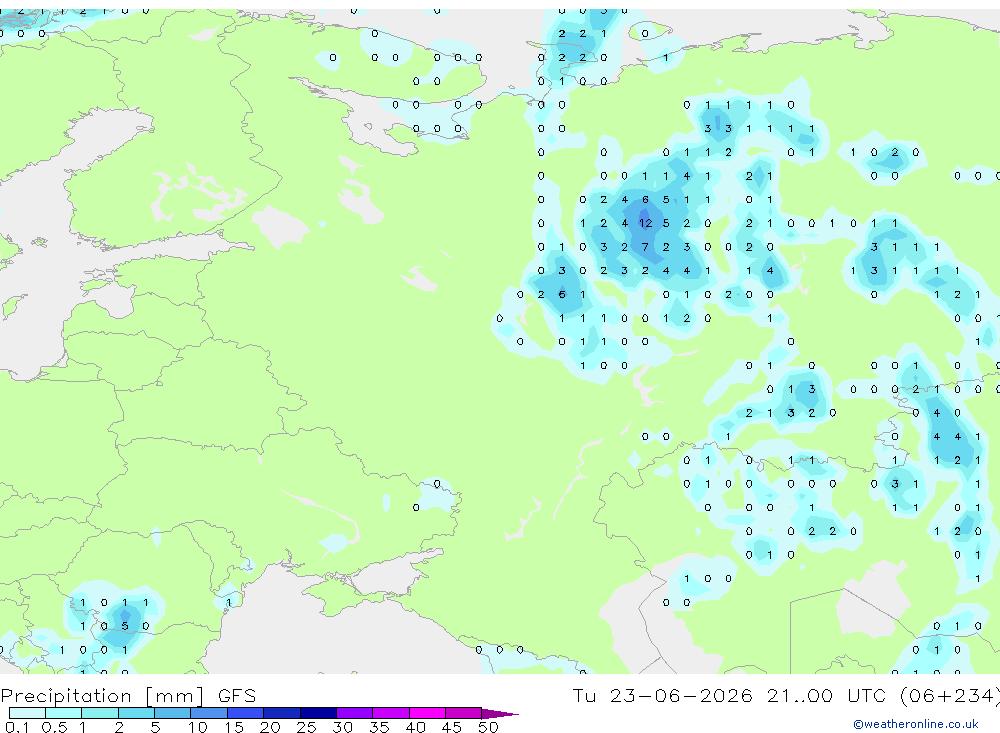Click the 10 legend scale label
The height and width of the screenshot is (733, 1000).
(x=197, y=727)
